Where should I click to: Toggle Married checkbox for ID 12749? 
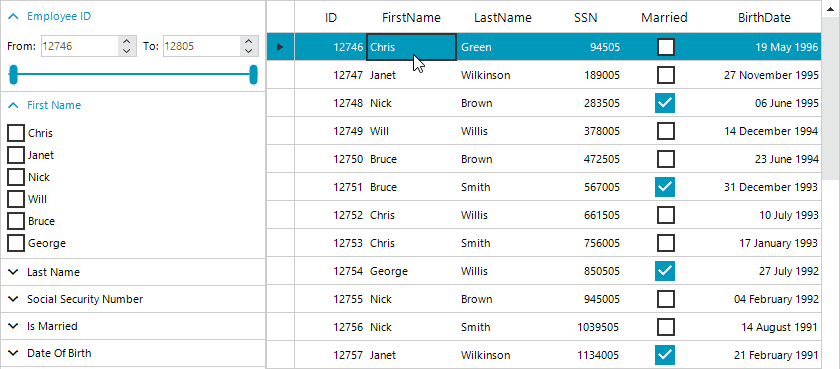pos(665,131)
